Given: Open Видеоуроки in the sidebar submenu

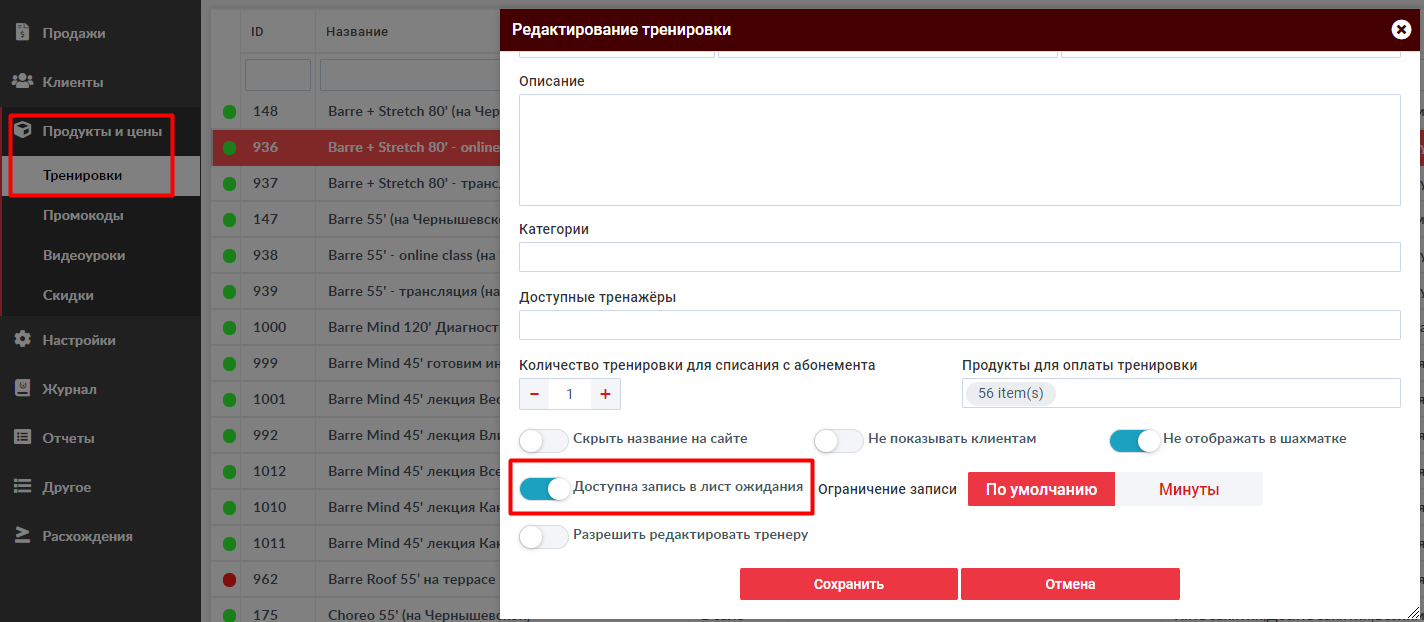Looking at the screenshot, I should tap(84, 255).
